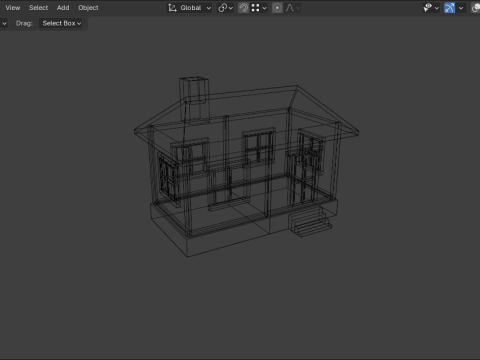Open the proportional falloff curve dropdown

(x=293, y=8)
